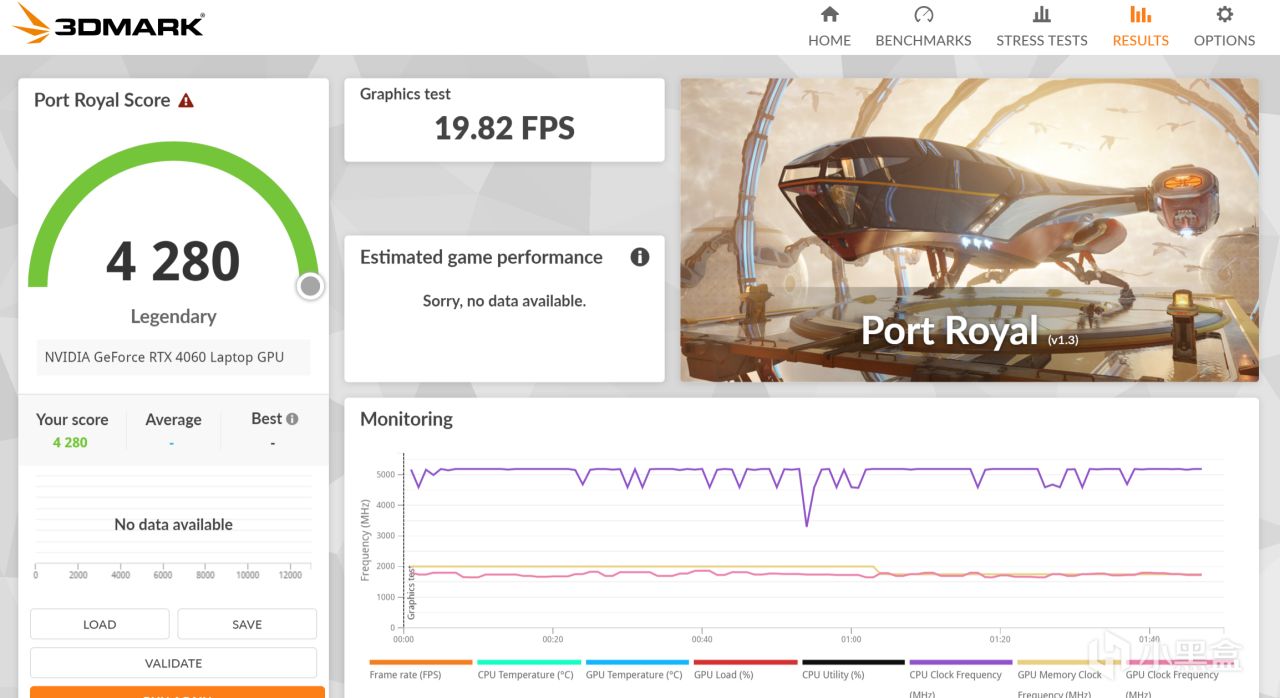Click the Graphics test marker in chart
This screenshot has height=698, width=1280.
411,593
